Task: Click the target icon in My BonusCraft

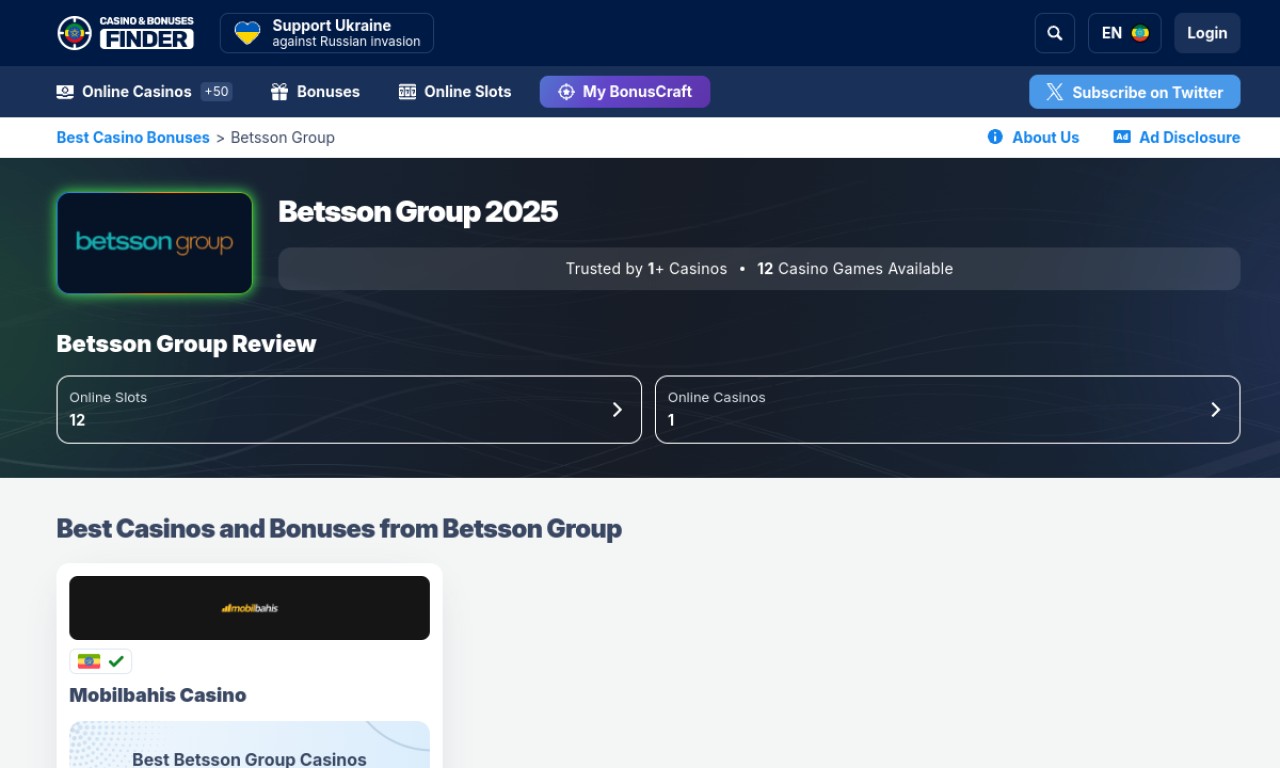Action: point(566,92)
